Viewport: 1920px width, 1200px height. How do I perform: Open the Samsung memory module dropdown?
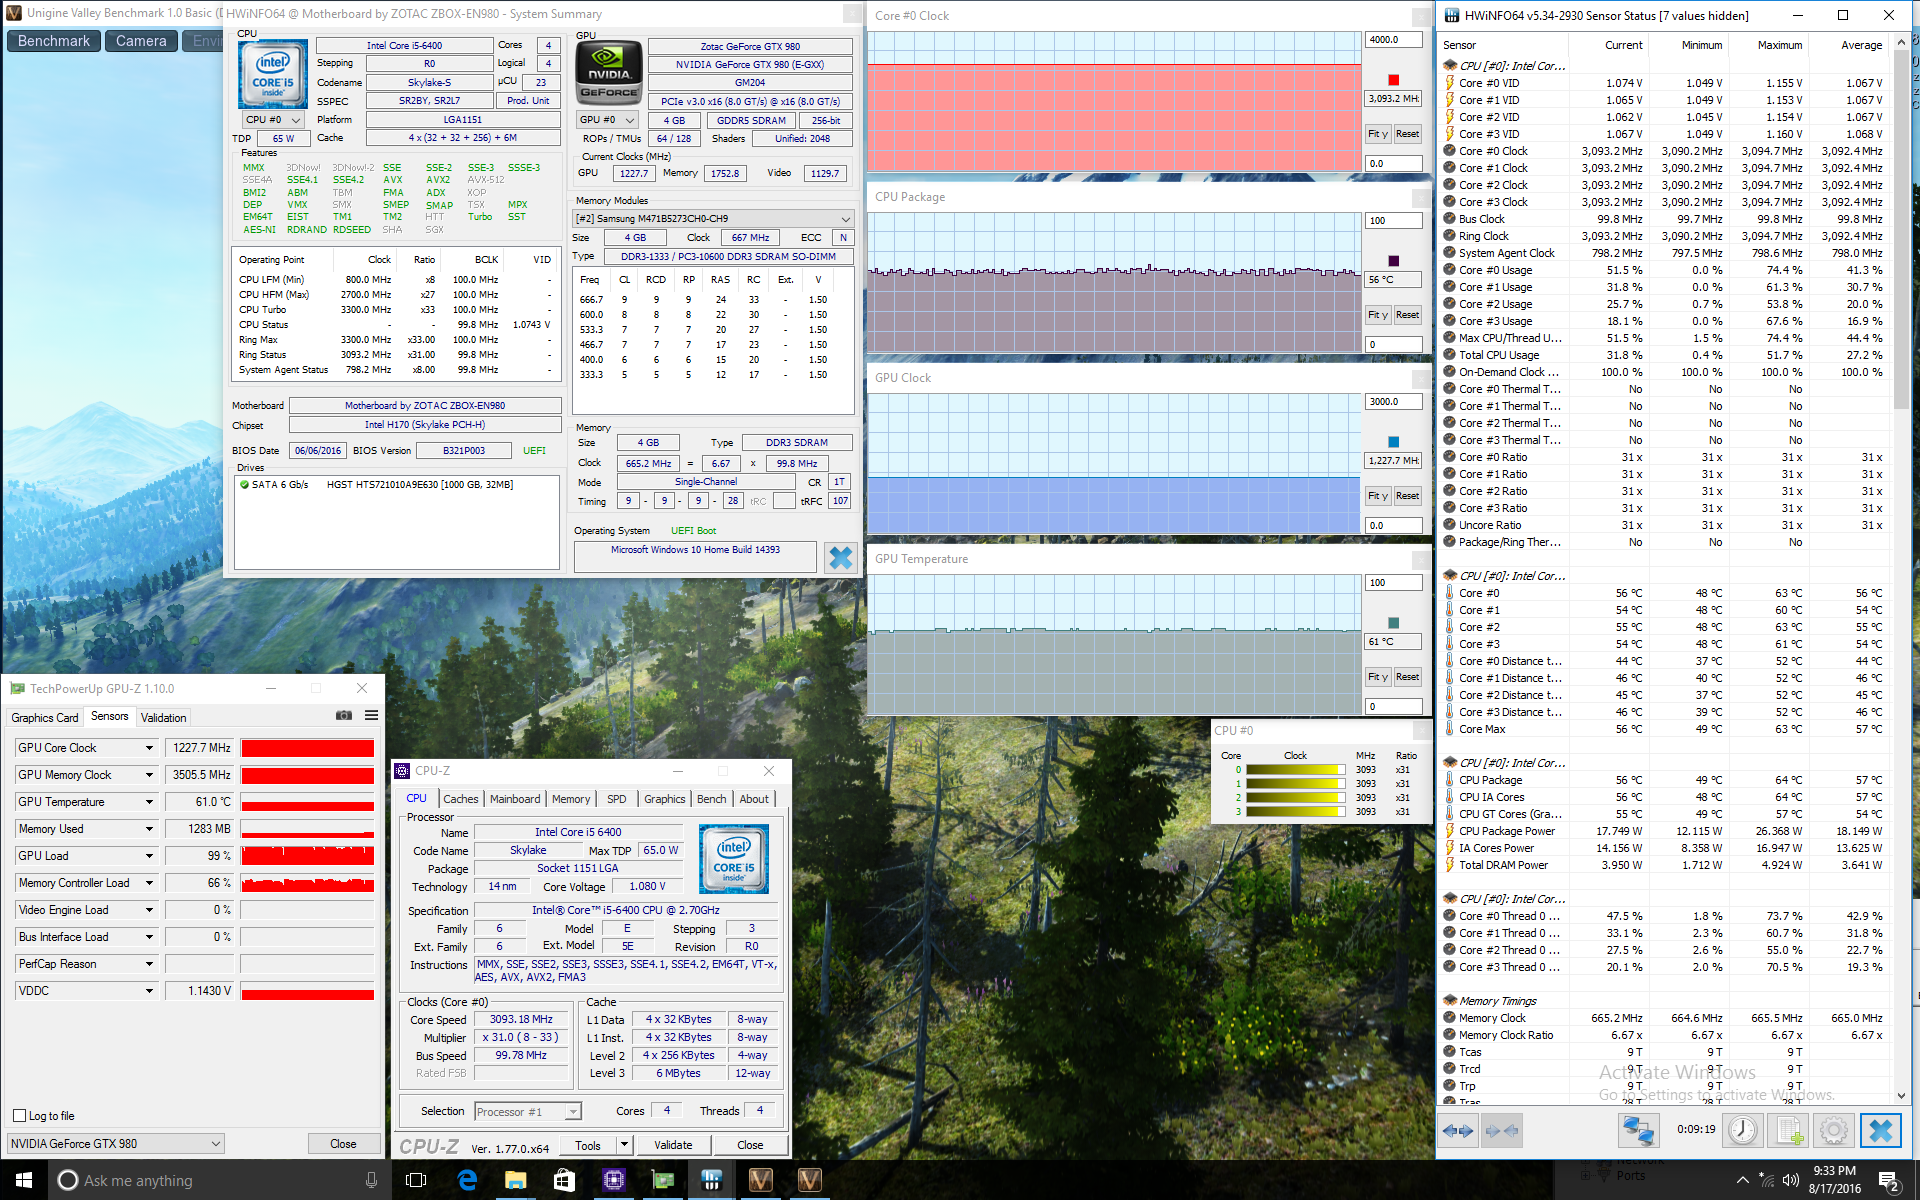[x=712, y=218]
